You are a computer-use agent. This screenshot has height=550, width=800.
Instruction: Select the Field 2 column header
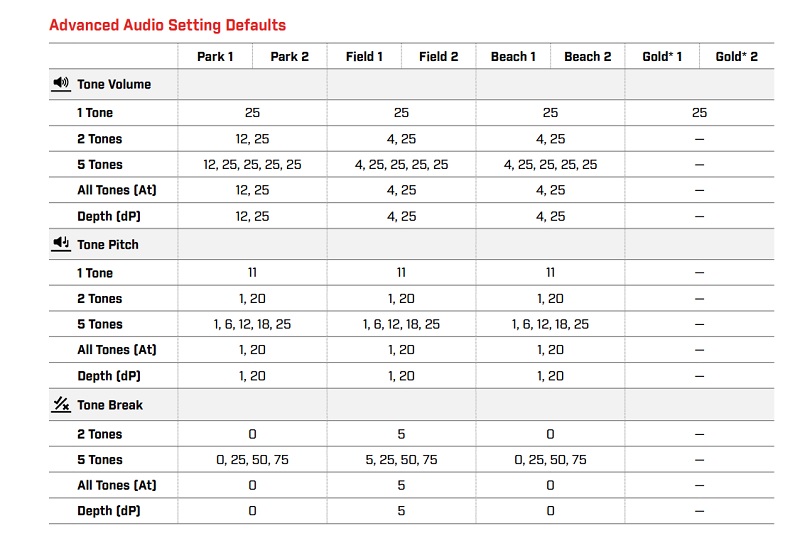438,57
